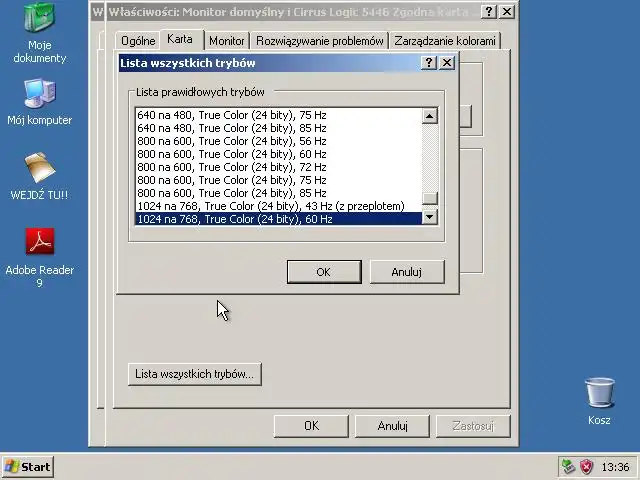Switch to the Ogólne tab

click(138, 41)
